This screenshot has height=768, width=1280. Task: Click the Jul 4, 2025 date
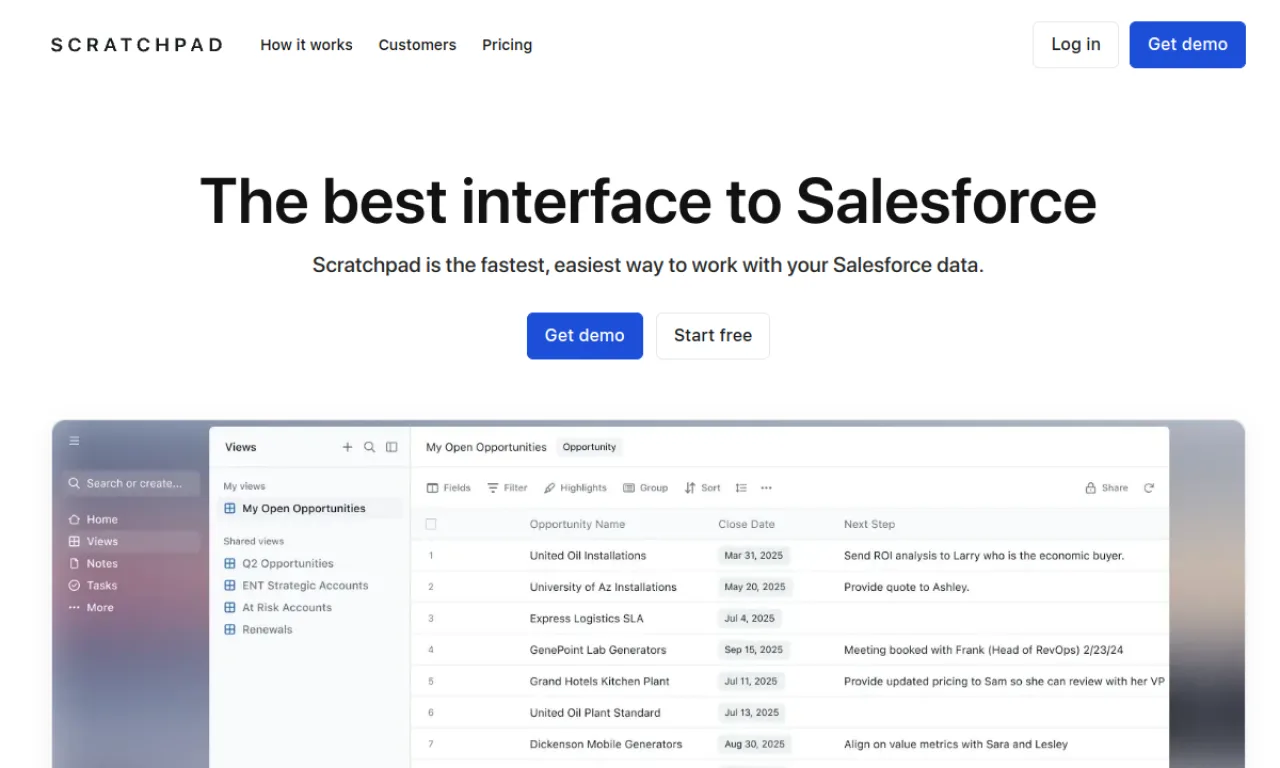click(750, 619)
